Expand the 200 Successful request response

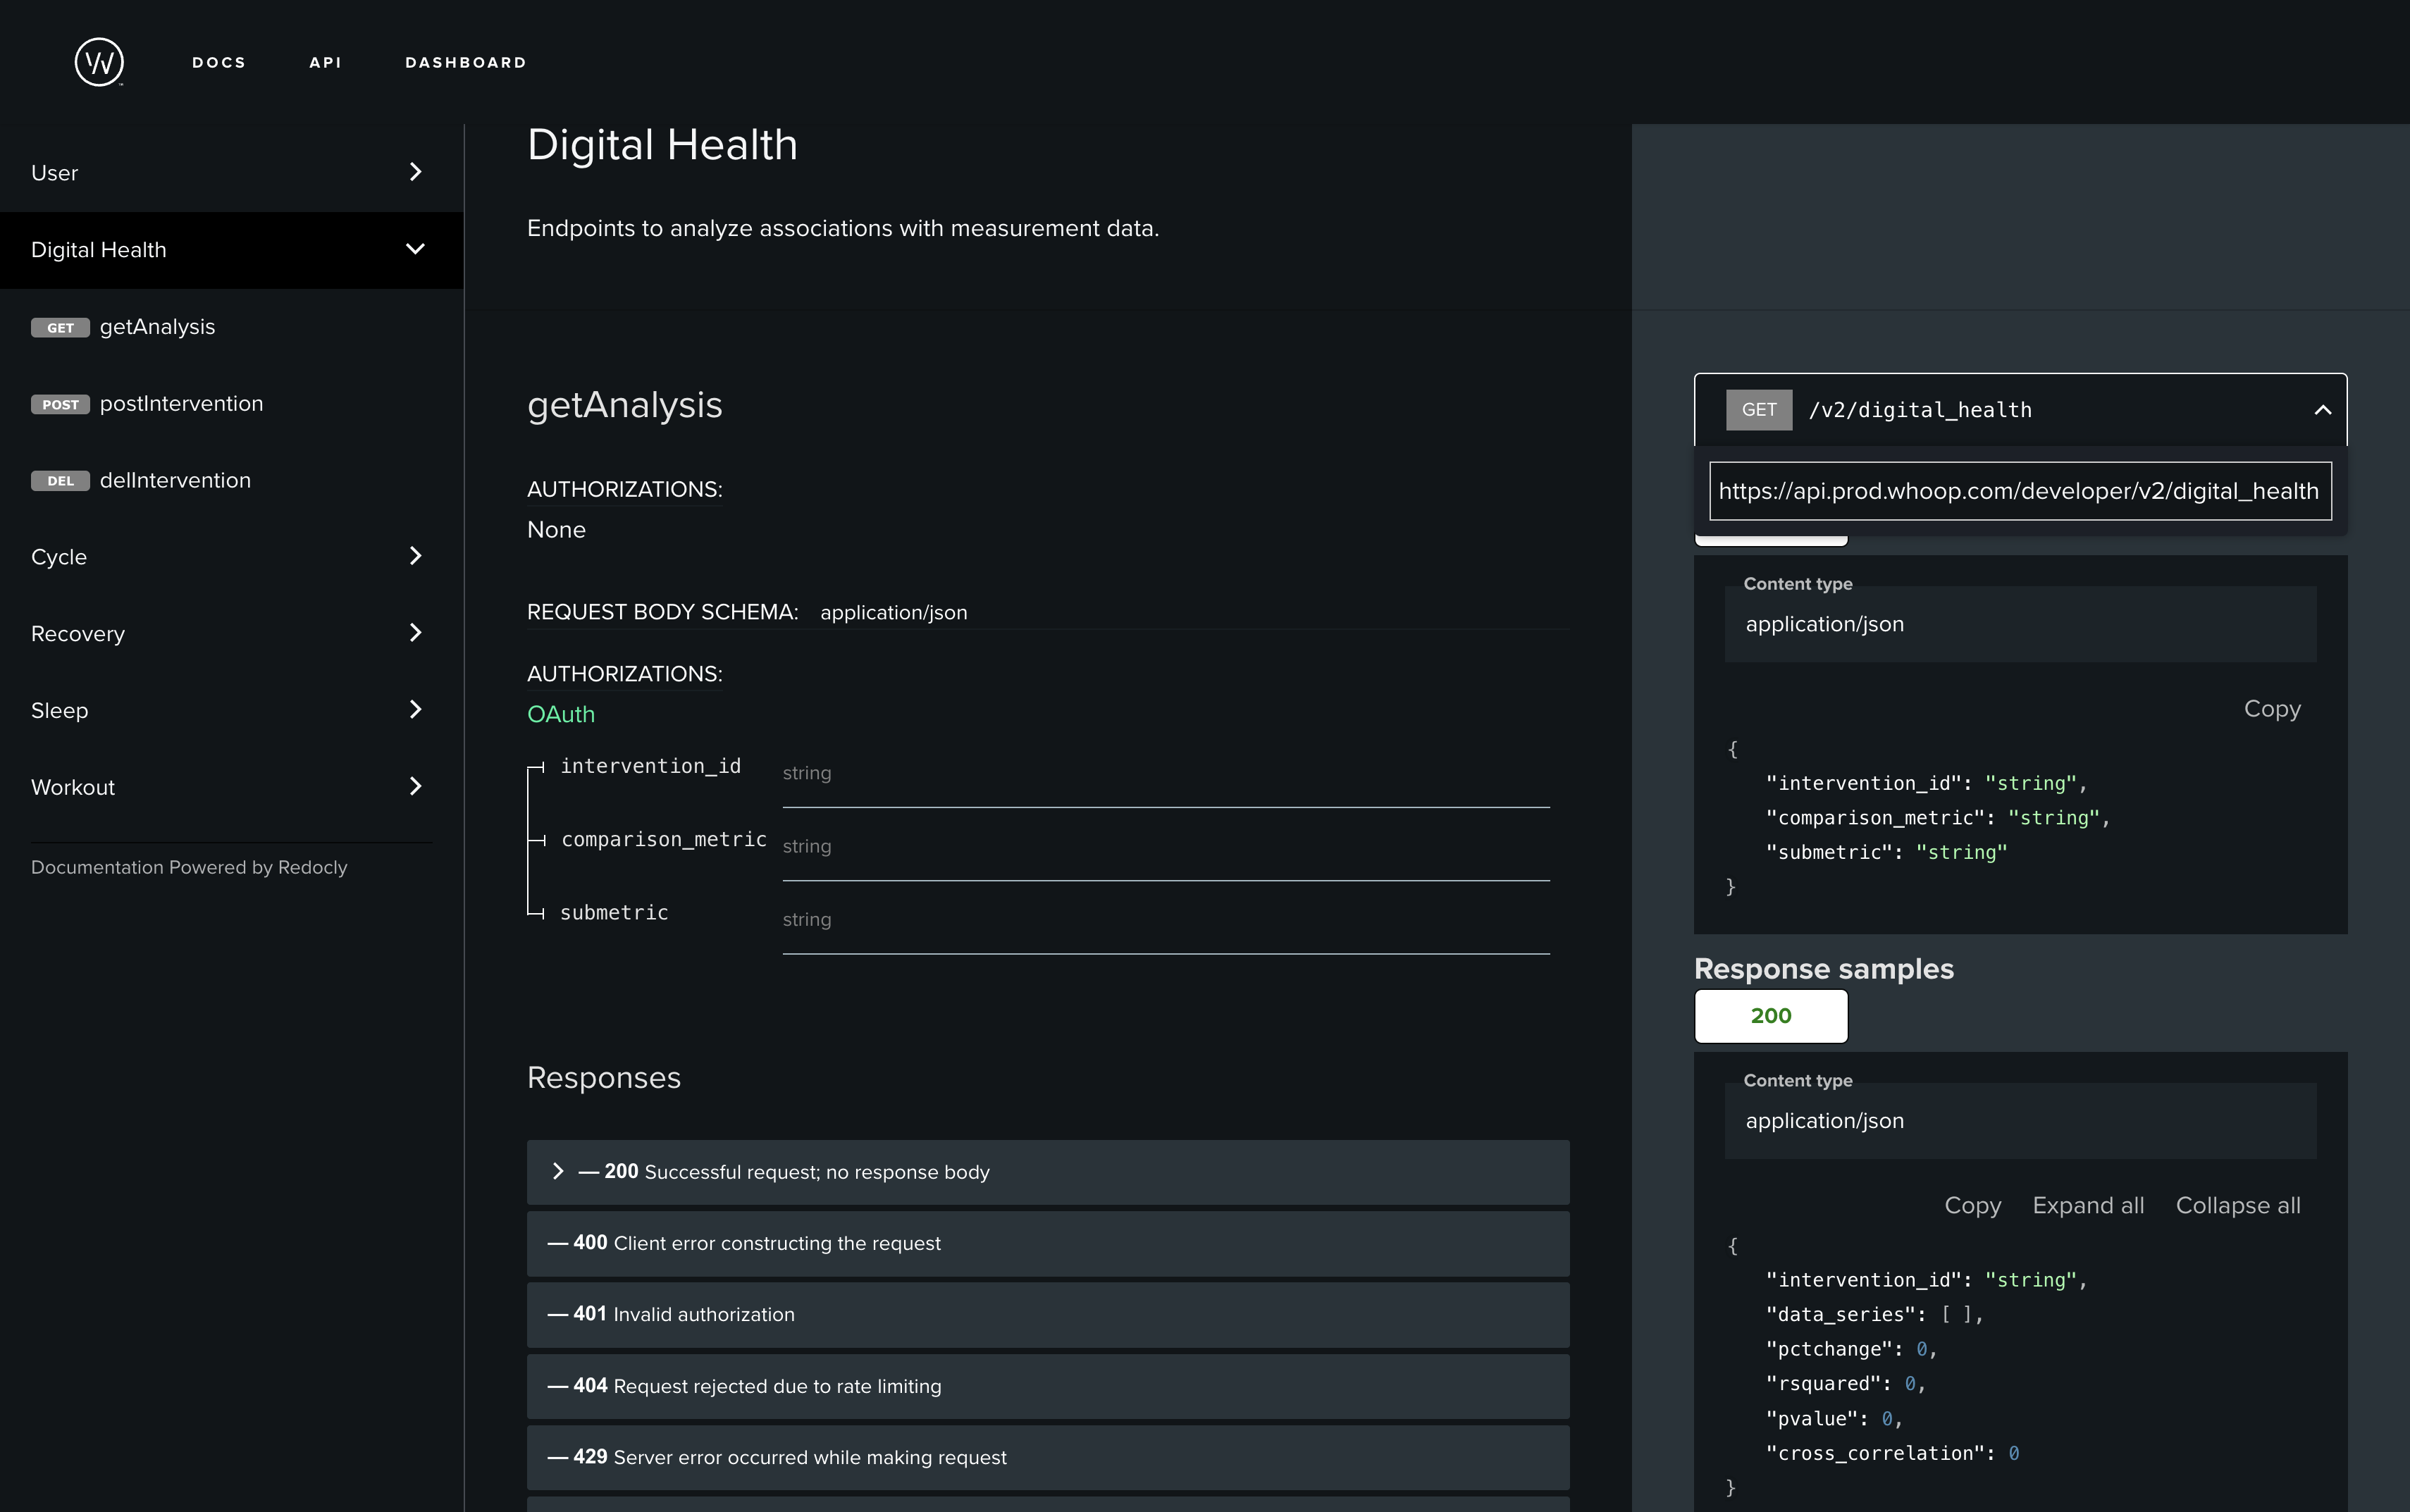coord(1048,1172)
